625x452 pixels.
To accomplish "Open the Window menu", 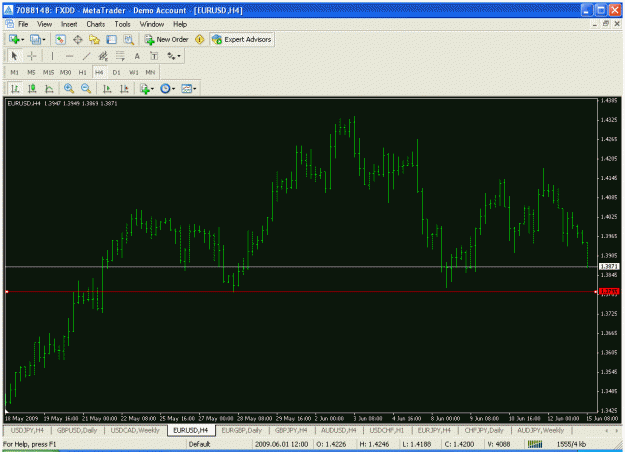I will pyautogui.click(x=151, y=24).
